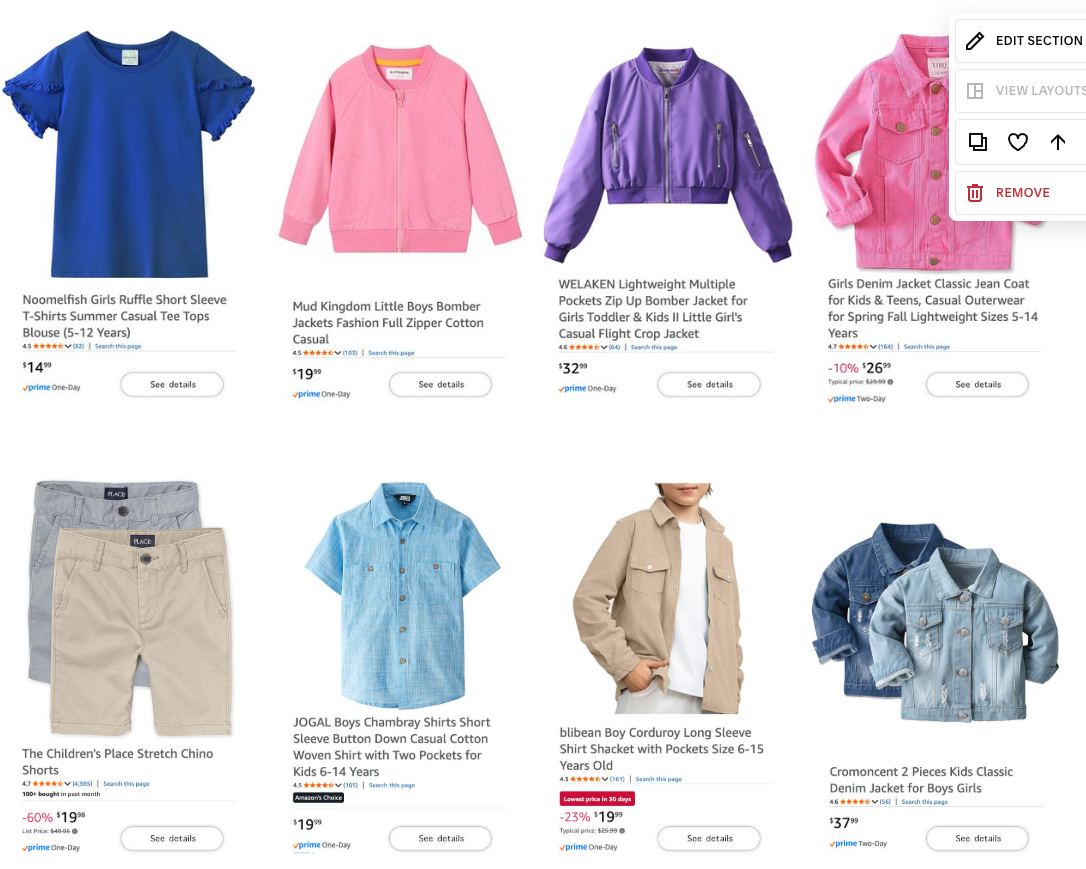Expand rating chevron for WELAKEN purple jacket

click(604, 347)
